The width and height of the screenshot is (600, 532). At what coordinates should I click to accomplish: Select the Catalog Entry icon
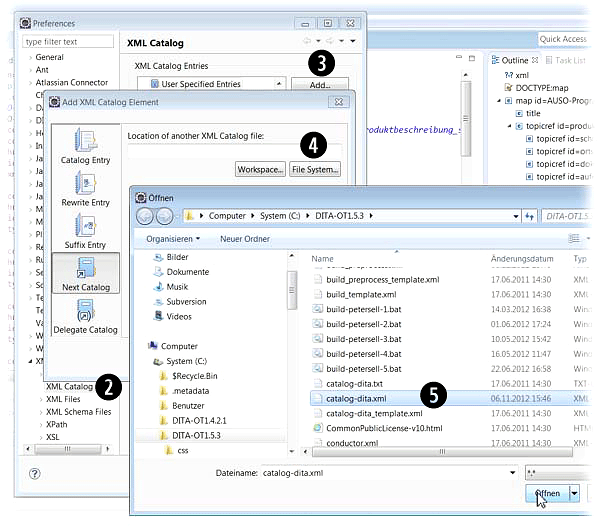coord(86,140)
